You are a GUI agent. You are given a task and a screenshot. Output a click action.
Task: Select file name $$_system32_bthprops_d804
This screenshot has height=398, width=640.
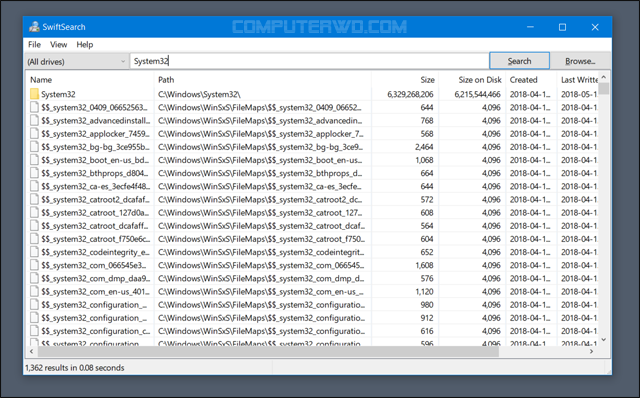click(95, 173)
